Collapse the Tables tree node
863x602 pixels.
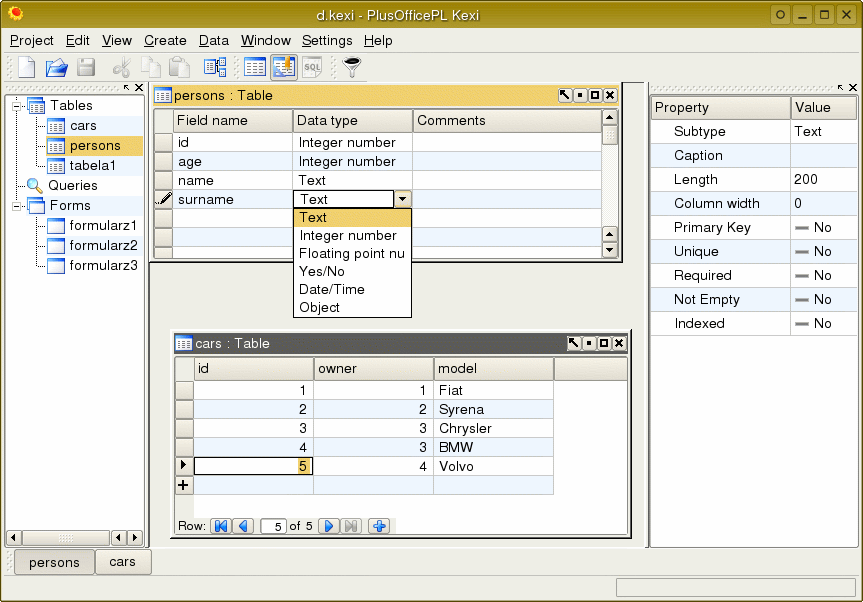(x=17, y=106)
